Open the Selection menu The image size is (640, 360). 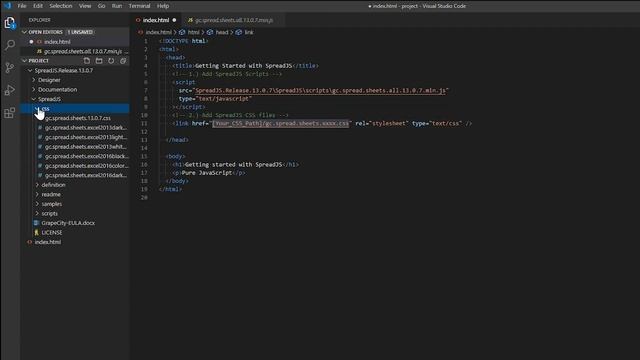pyautogui.click(x=61, y=6)
